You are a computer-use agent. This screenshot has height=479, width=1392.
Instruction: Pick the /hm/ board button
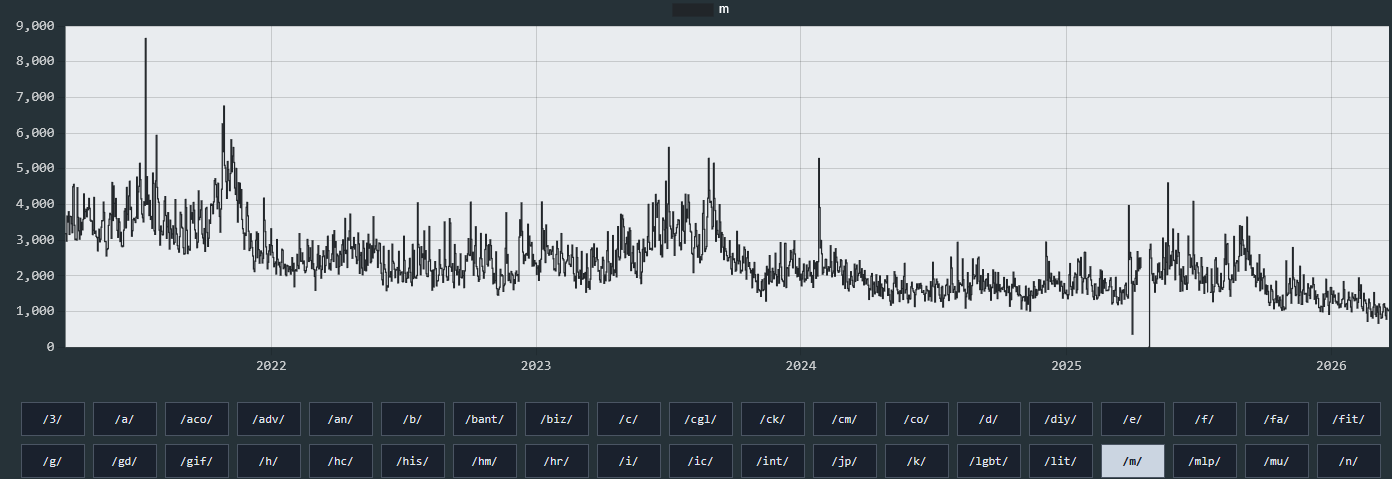pyautogui.click(x=485, y=461)
